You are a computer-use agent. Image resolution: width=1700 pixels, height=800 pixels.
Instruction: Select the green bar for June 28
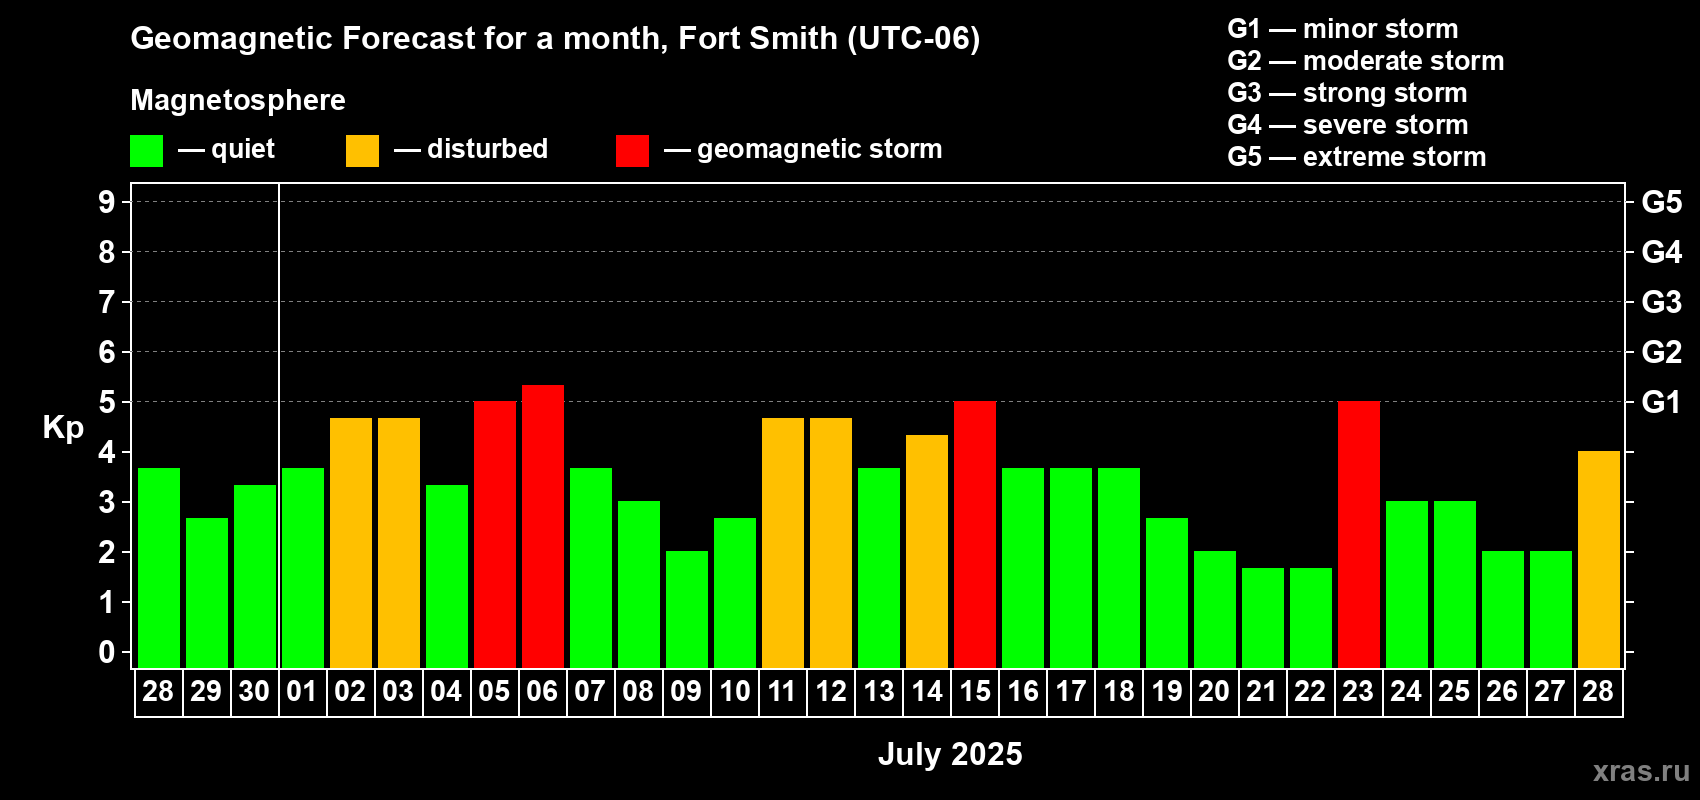[158, 568]
